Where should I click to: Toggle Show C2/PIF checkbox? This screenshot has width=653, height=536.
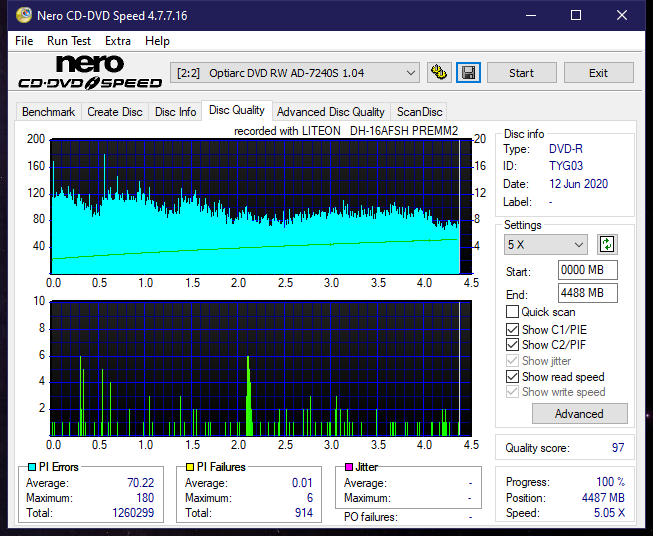512,345
